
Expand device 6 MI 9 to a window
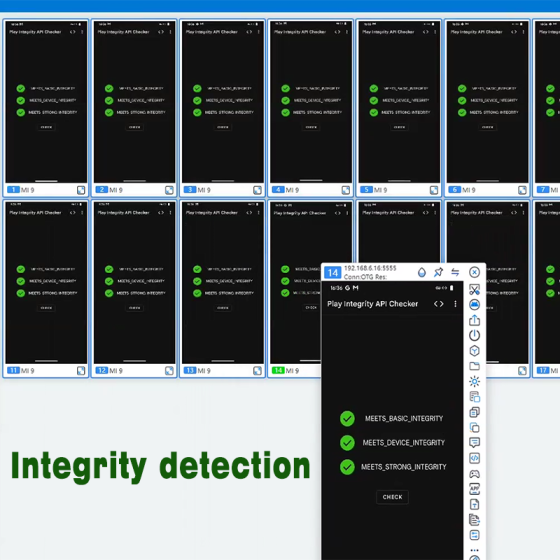pos(522,190)
